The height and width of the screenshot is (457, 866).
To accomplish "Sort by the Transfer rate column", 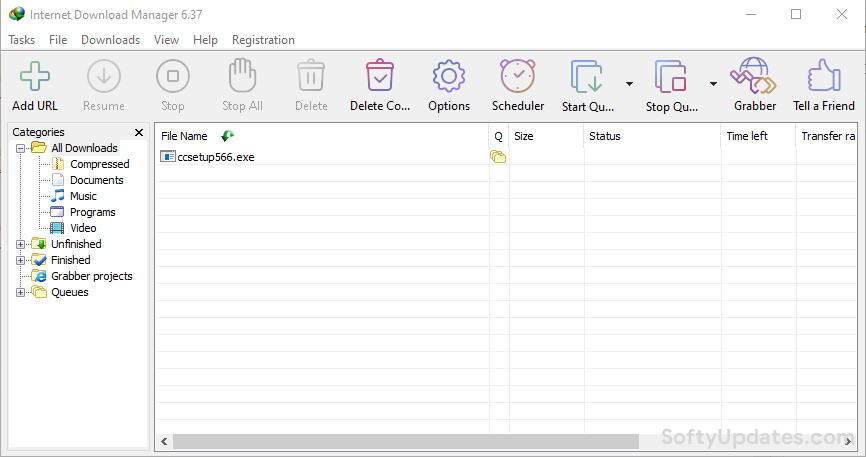I will point(827,136).
